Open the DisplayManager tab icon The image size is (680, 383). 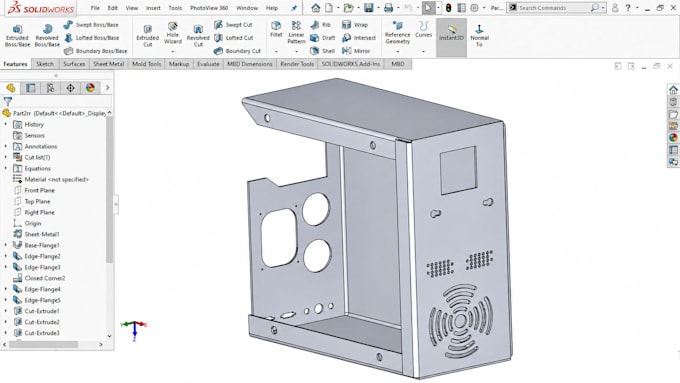(x=90, y=88)
